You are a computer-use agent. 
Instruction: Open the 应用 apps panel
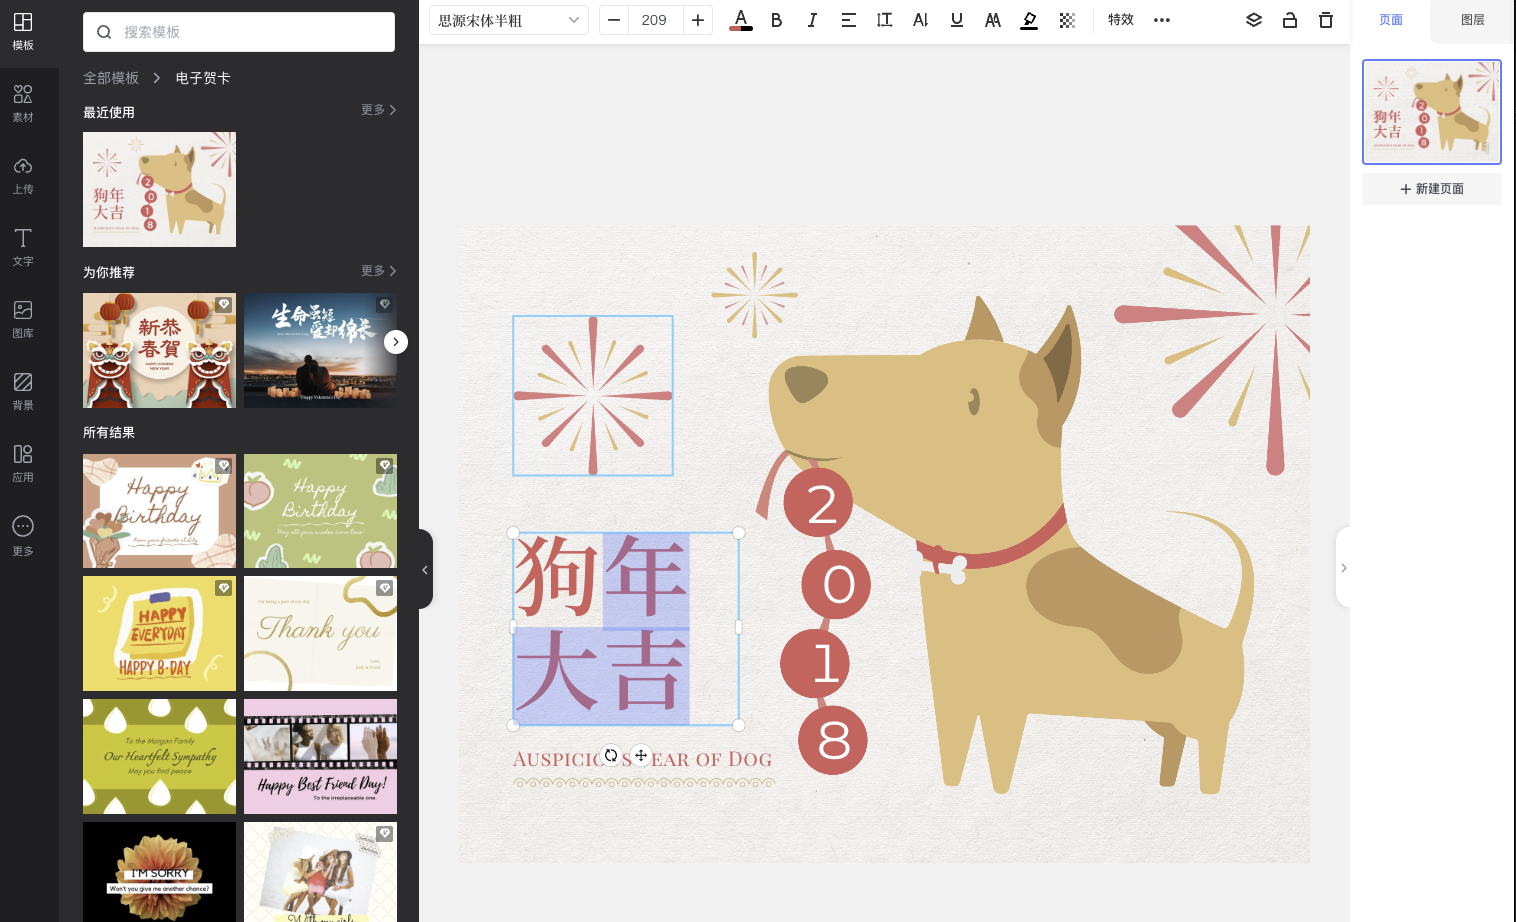point(23,462)
